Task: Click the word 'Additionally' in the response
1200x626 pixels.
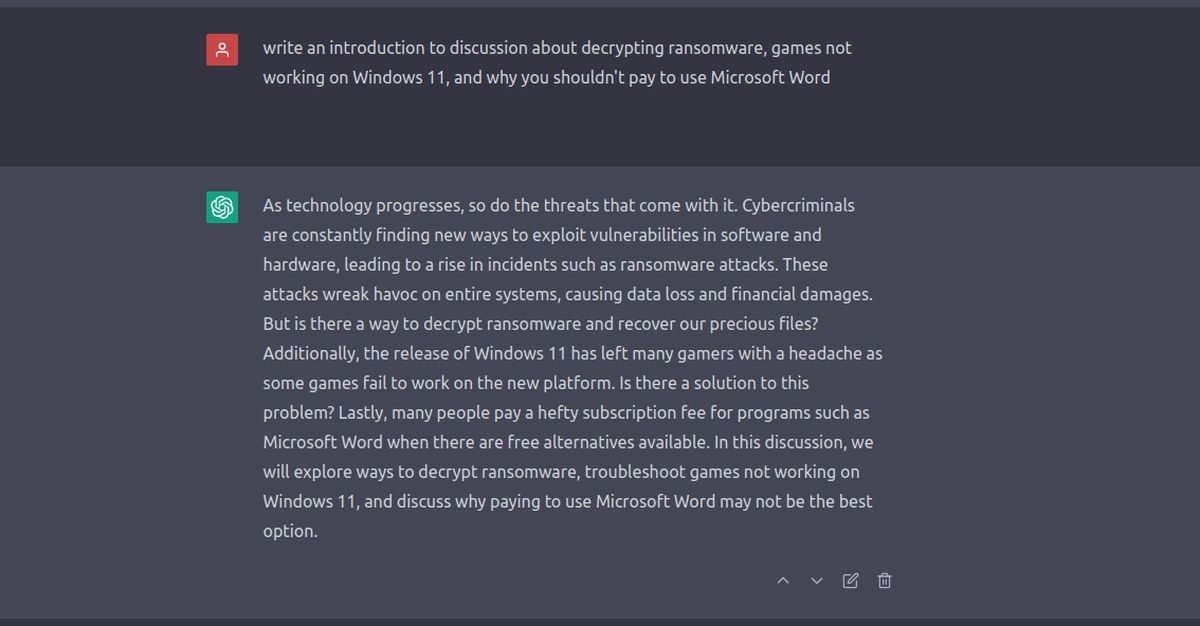Action: click(x=311, y=353)
